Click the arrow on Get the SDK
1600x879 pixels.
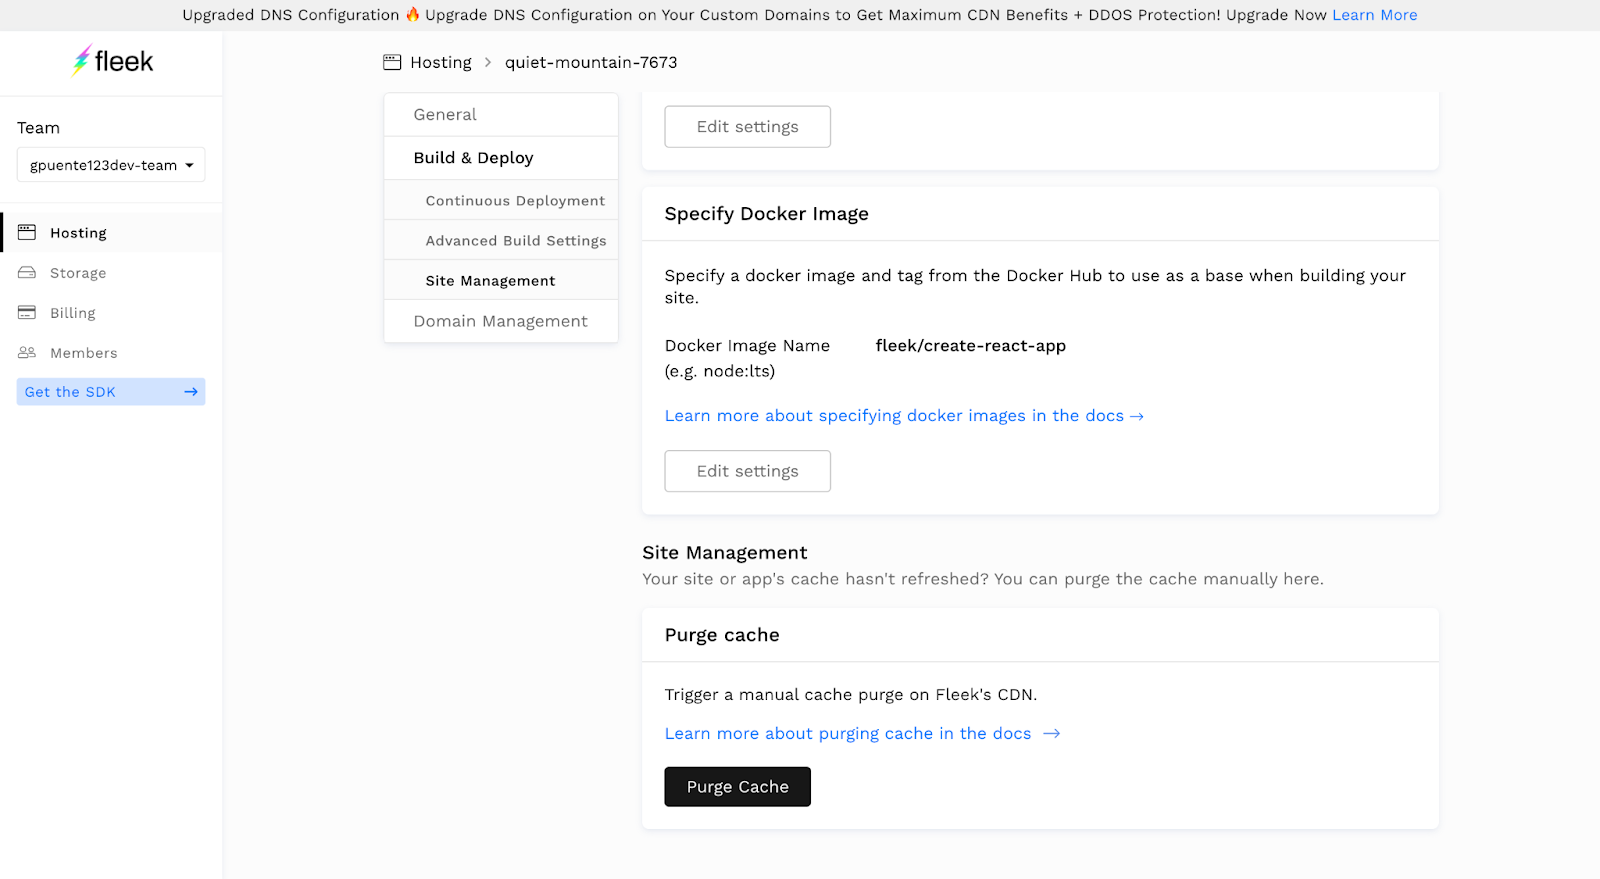[x=190, y=392]
